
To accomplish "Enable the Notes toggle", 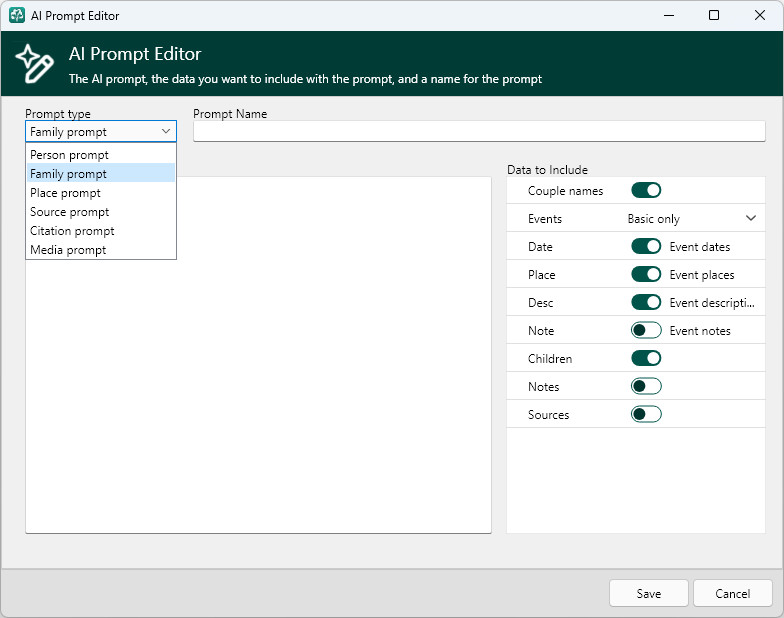I will (x=646, y=386).
